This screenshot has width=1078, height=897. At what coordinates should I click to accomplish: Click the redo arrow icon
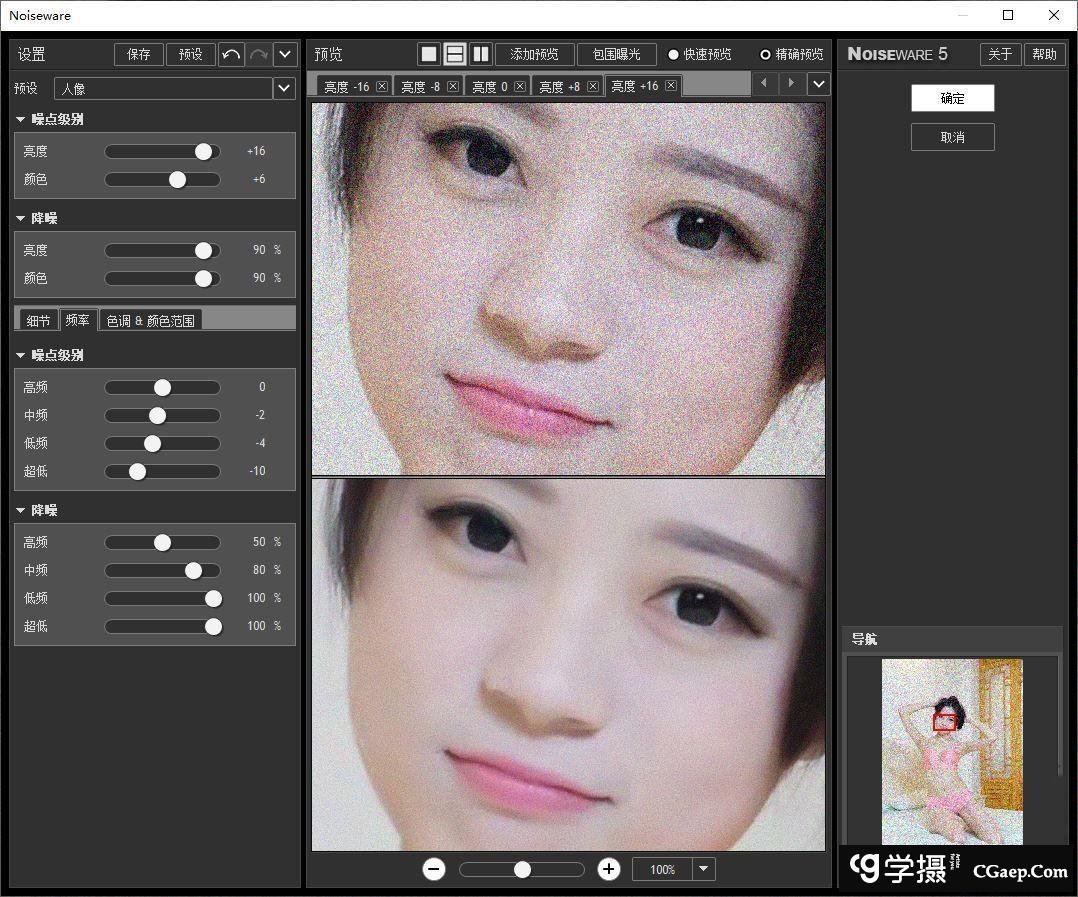coord(258,54)
